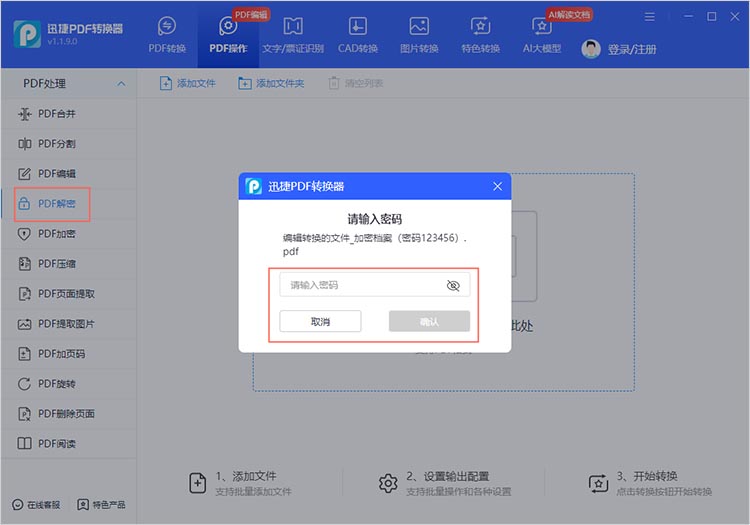Click the AI解读文档 red badge
750x525 pixels.
(x=569, y=15)
